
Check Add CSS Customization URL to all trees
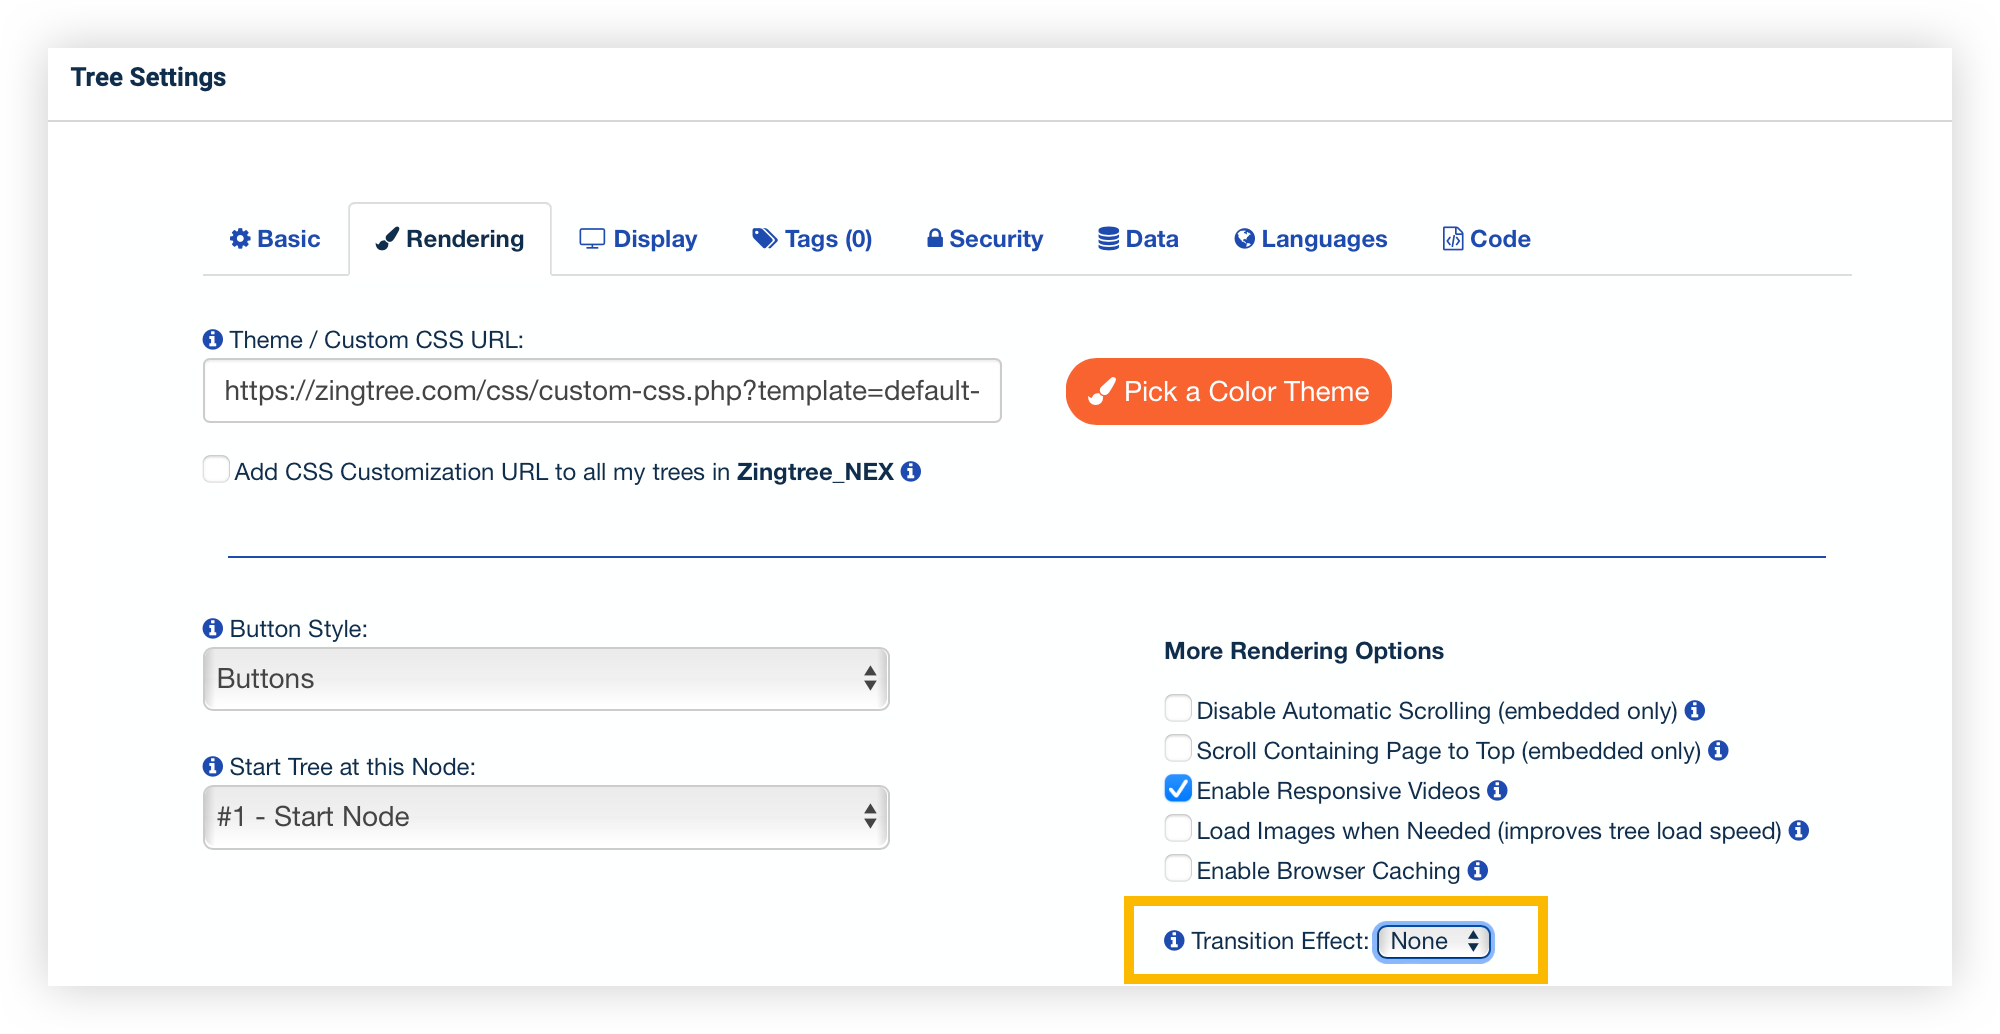[x=216, y=469]
